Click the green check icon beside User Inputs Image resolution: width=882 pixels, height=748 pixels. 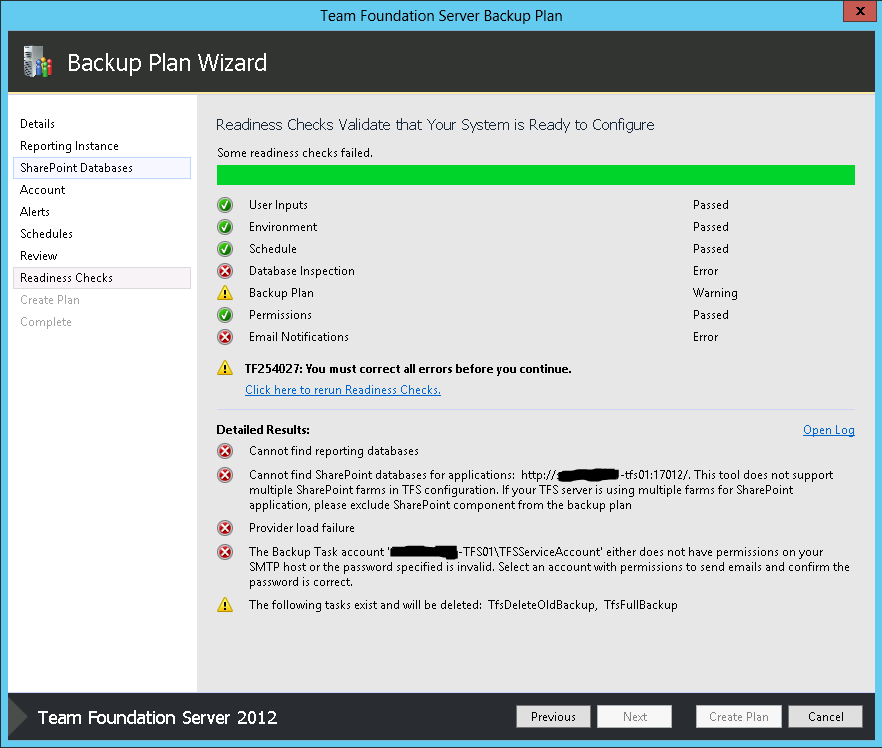(x=225, y=205)
